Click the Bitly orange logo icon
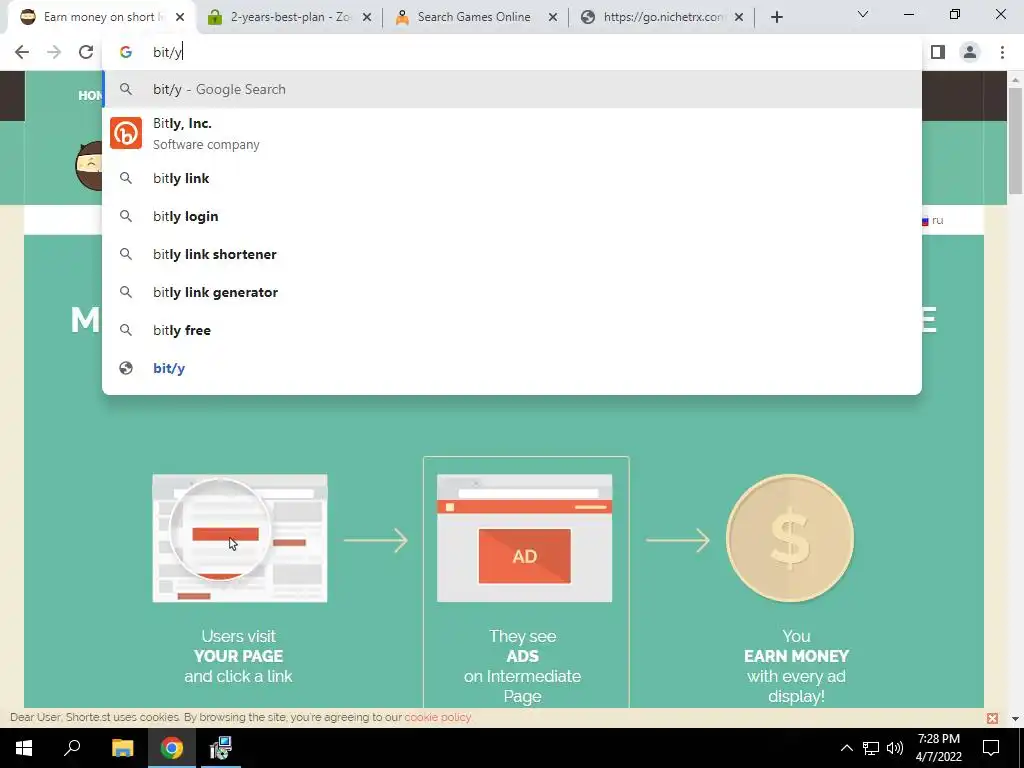The width and height of the screenshot is (1024, 768). coord(126,133)
